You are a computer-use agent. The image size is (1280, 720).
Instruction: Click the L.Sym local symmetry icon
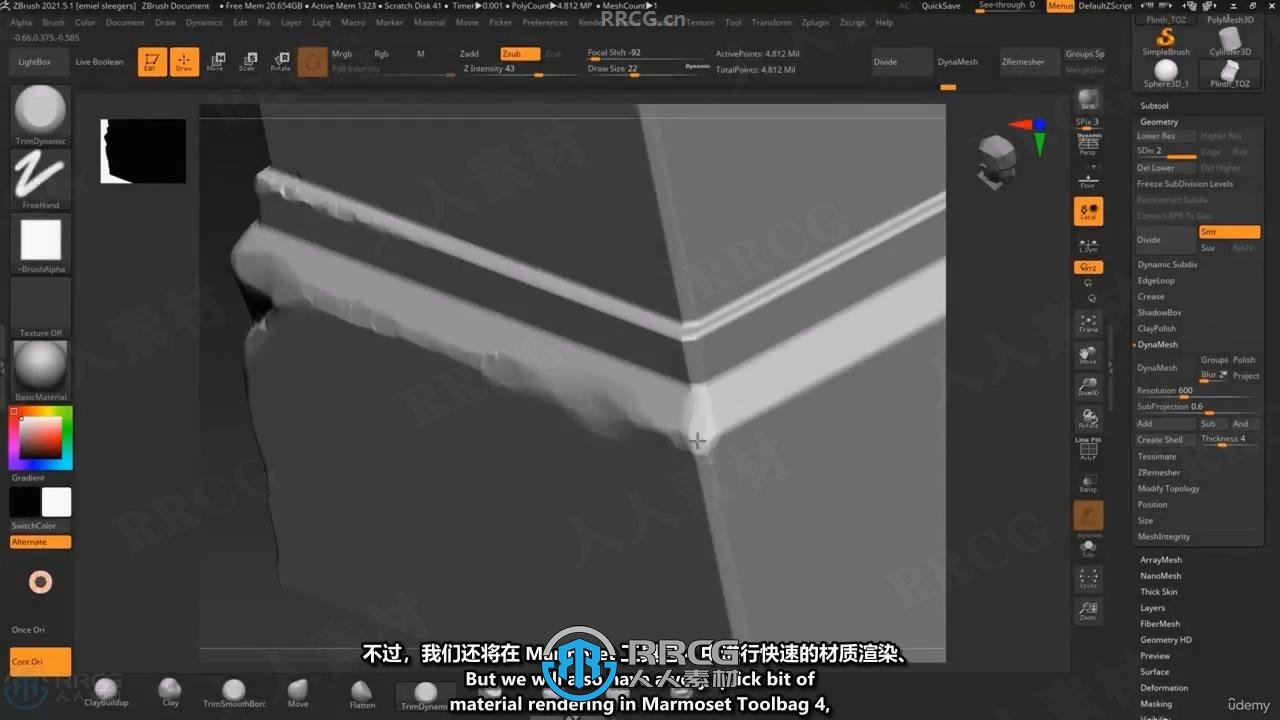click(1088, 244)
